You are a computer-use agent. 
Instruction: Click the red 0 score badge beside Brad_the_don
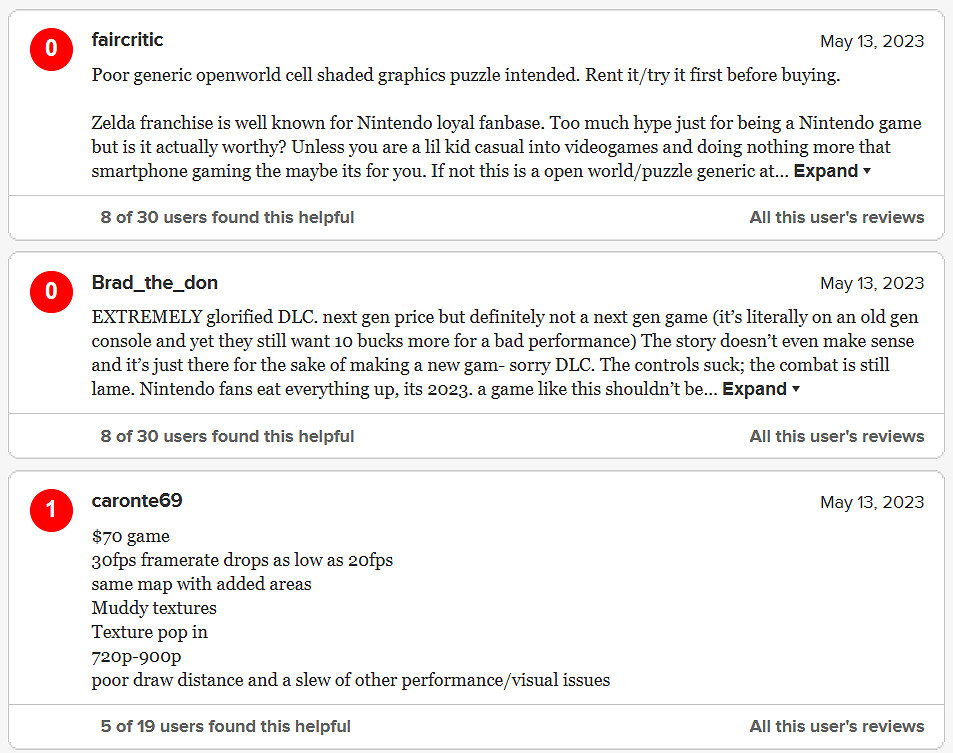[51, 291]
